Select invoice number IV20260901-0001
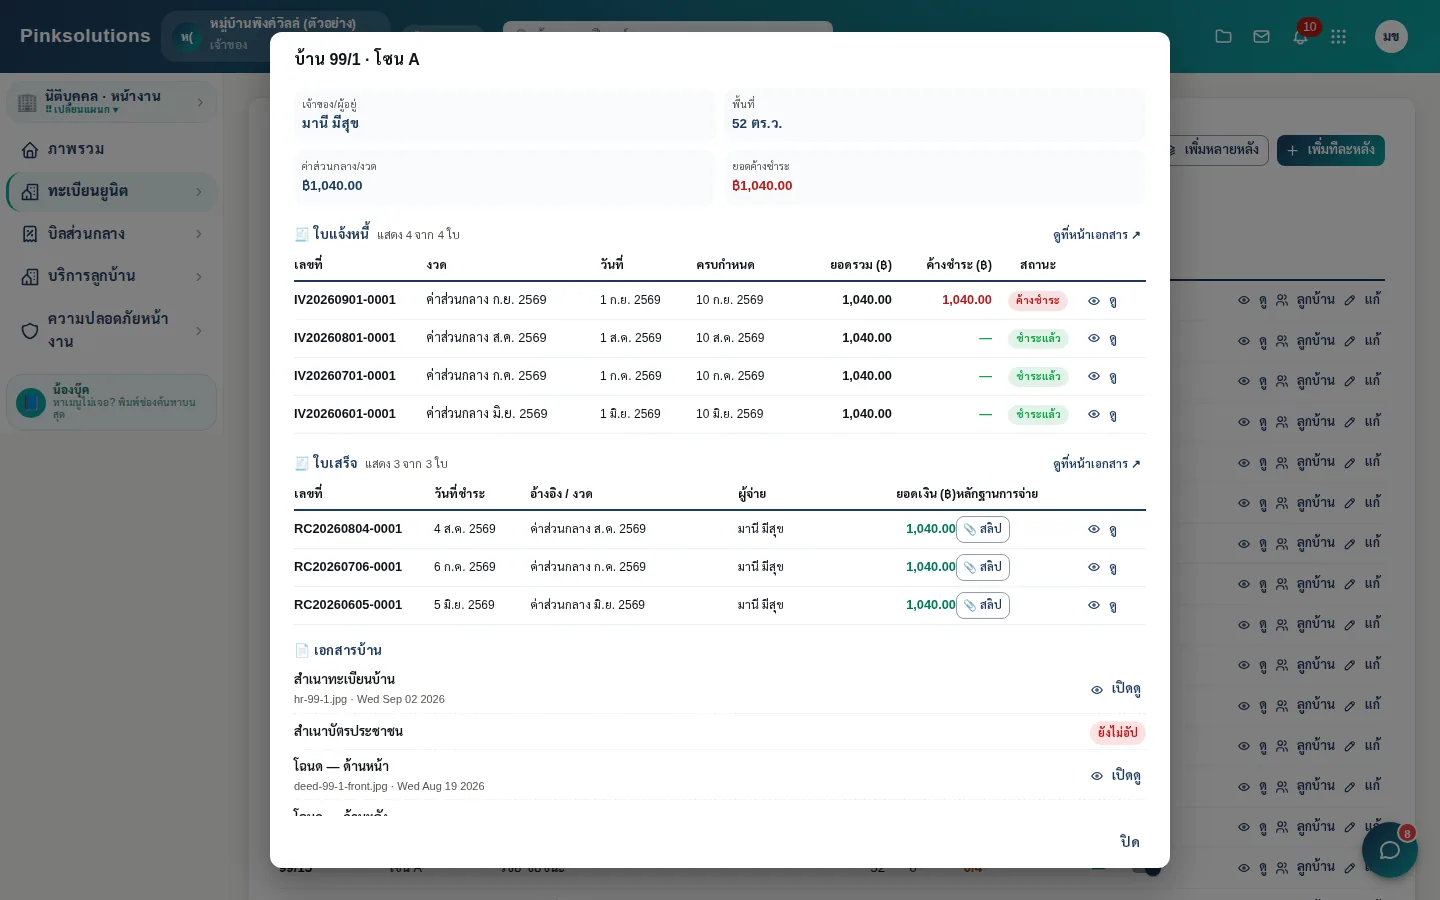1440x900 pixels. coord(345,300)
